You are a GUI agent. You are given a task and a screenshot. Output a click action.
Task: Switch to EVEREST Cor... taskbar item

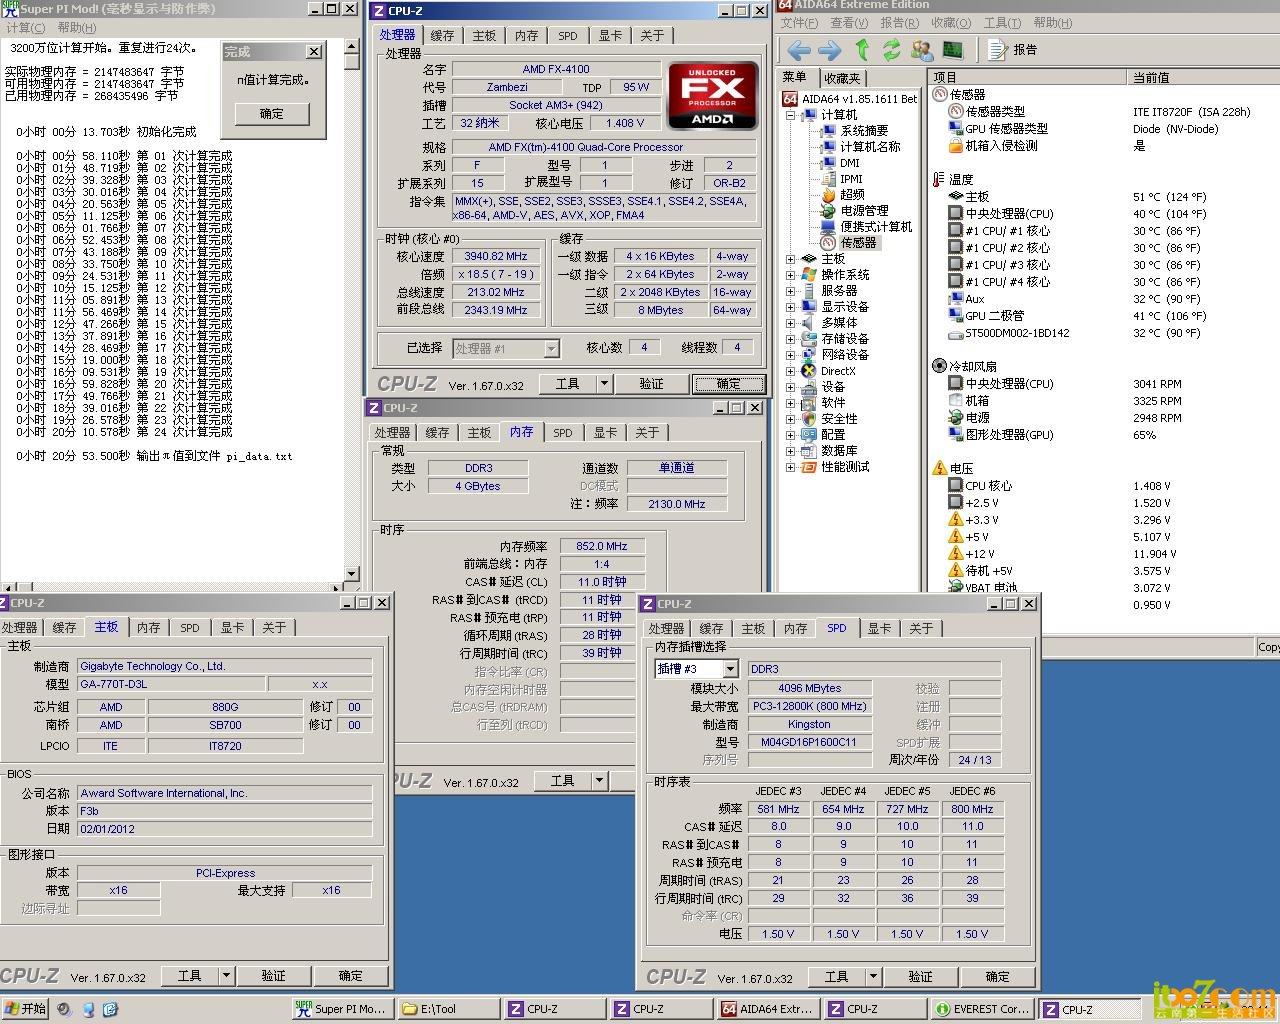coord(980,1009)
